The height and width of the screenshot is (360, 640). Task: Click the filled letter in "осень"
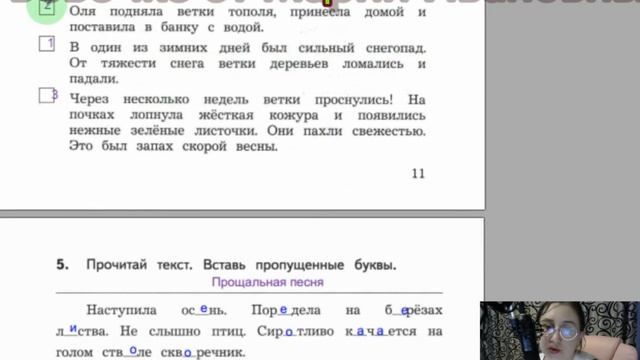point(204,309)
